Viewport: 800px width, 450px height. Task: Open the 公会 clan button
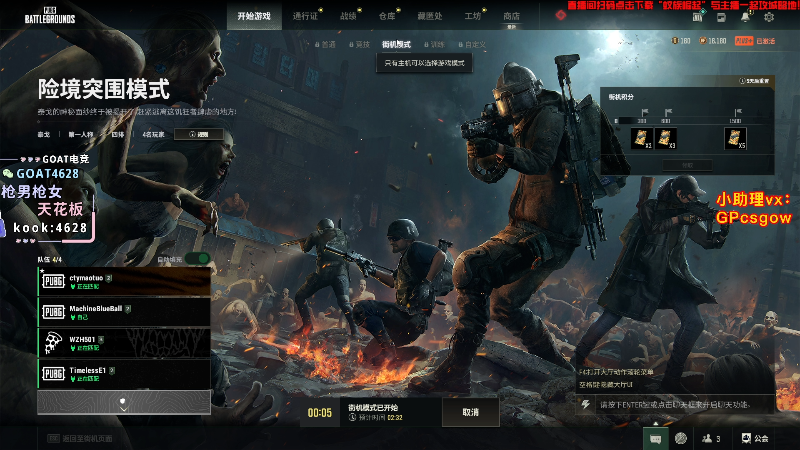pos(755,438)
